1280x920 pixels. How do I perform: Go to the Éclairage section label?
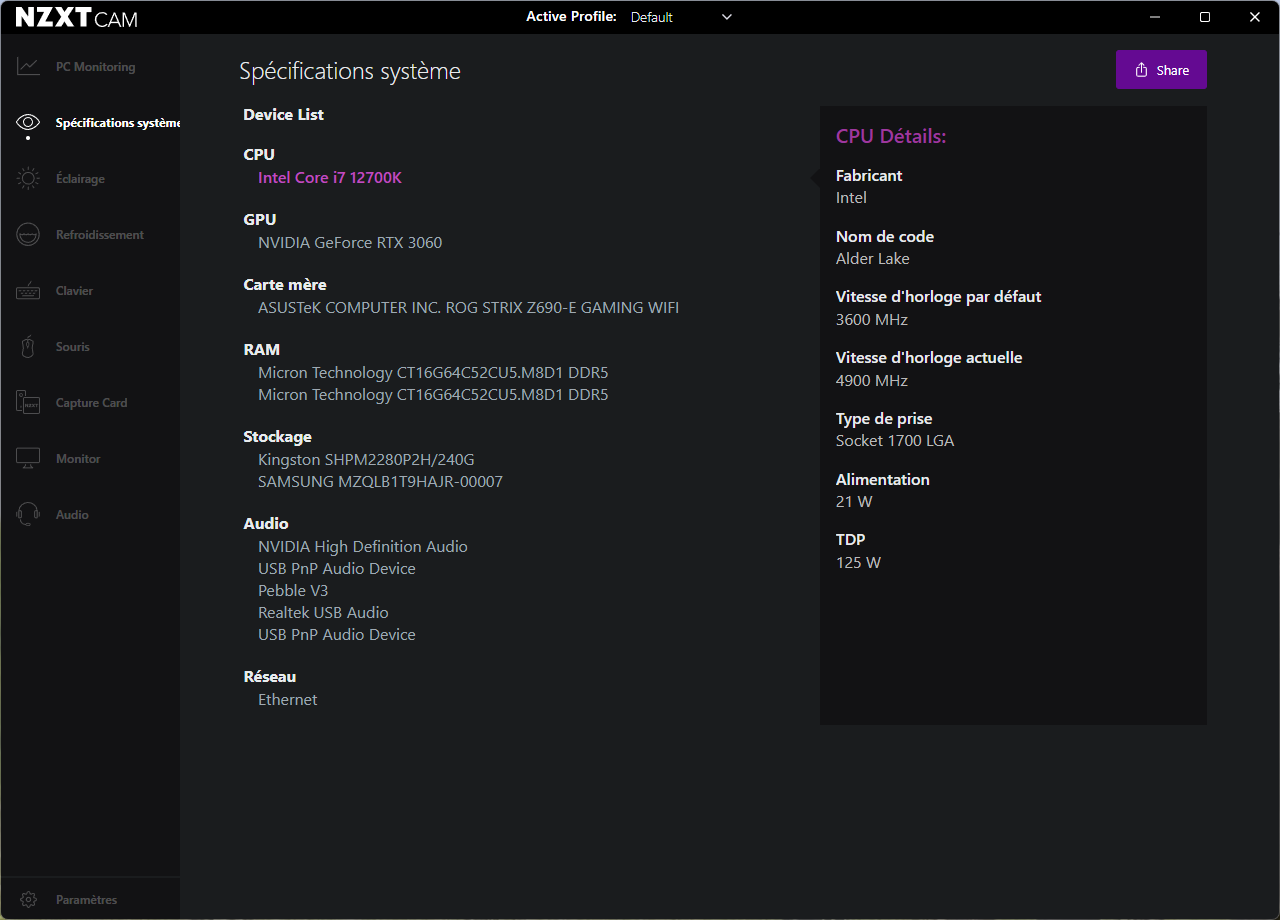click(80, 179)
